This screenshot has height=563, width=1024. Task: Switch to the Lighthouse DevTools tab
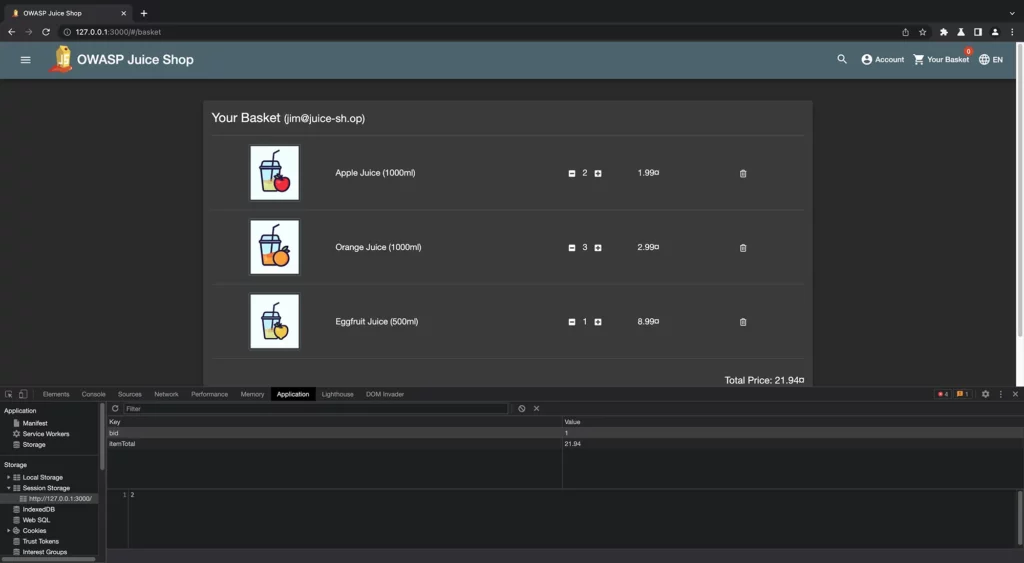tap(338, 394)
